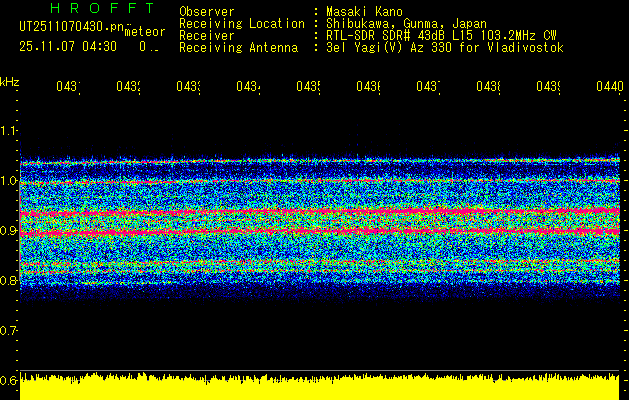The width and height of the screenshot is (629, 400).
Task: Click the 0.8 kHz axis label
Action: [x=8, y=280]
